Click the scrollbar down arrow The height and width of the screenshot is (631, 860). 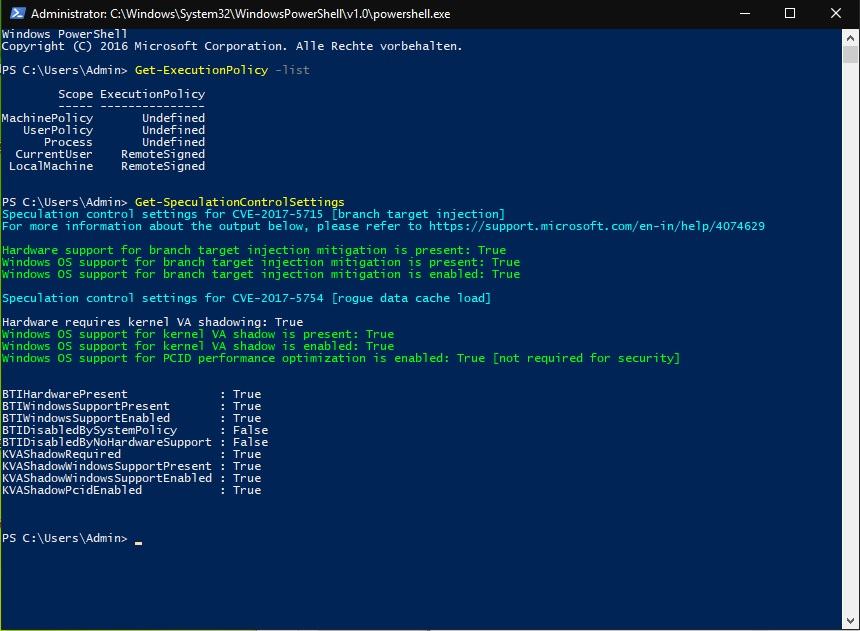(x=851, y=622)
